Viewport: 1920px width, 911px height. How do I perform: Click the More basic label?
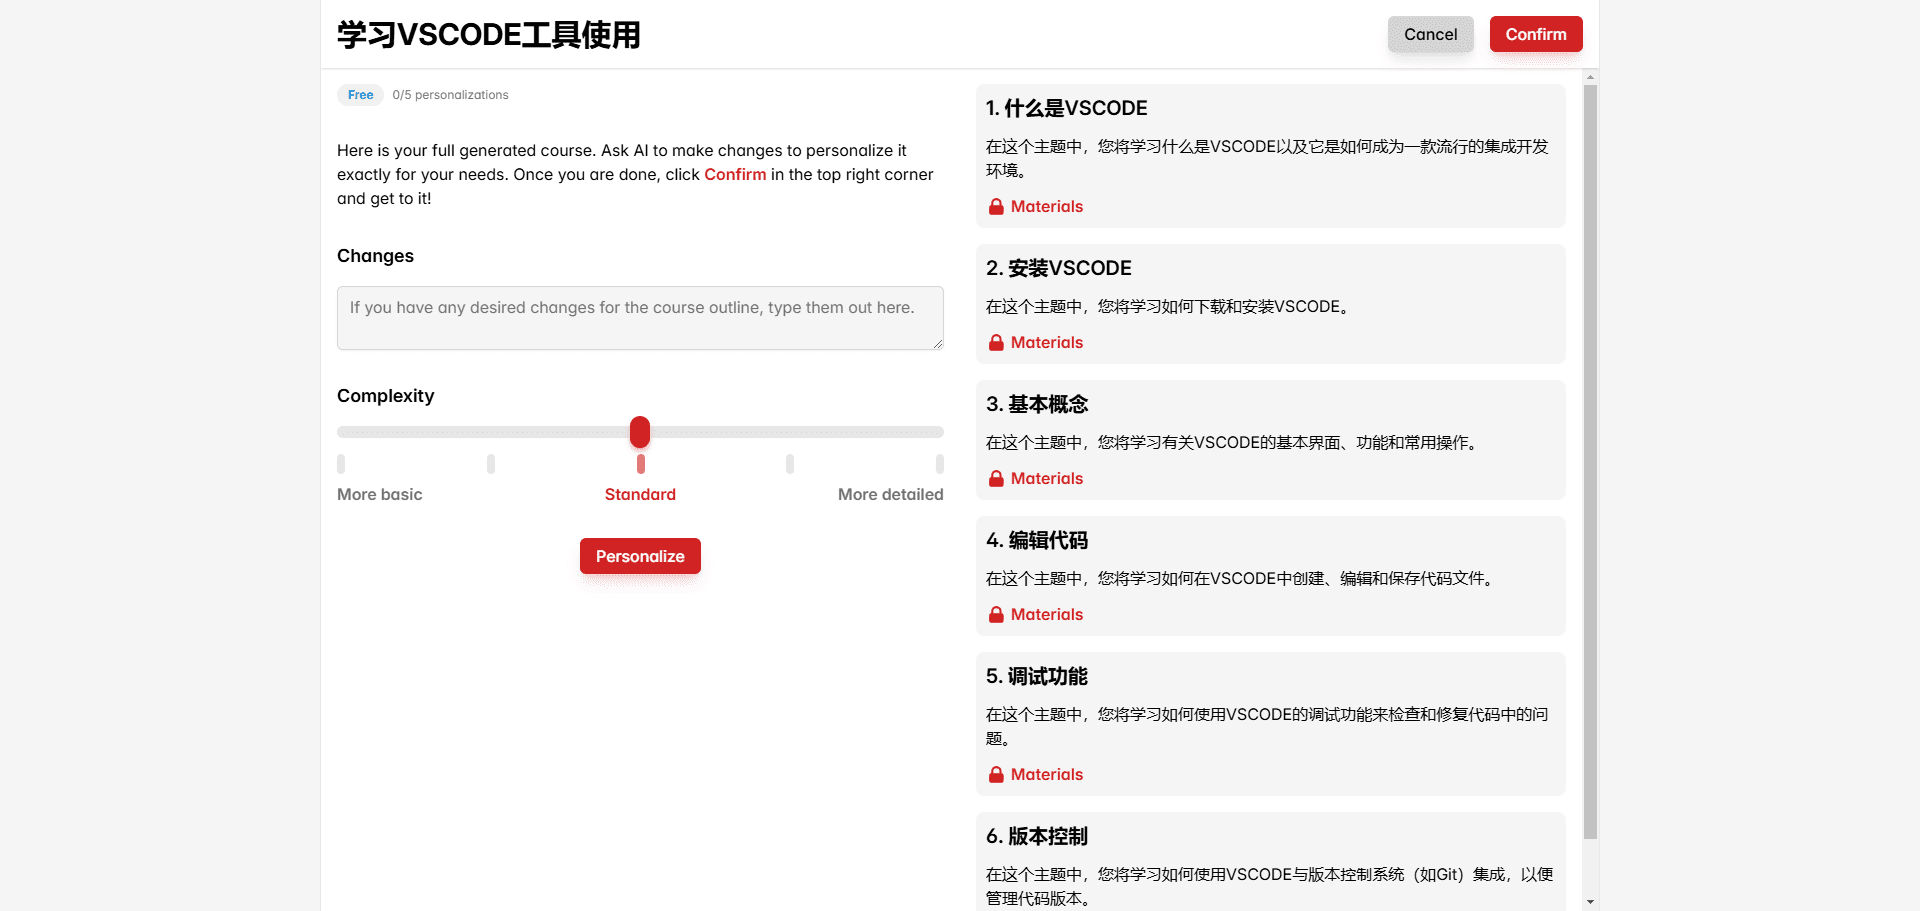(x=380, y=494)
